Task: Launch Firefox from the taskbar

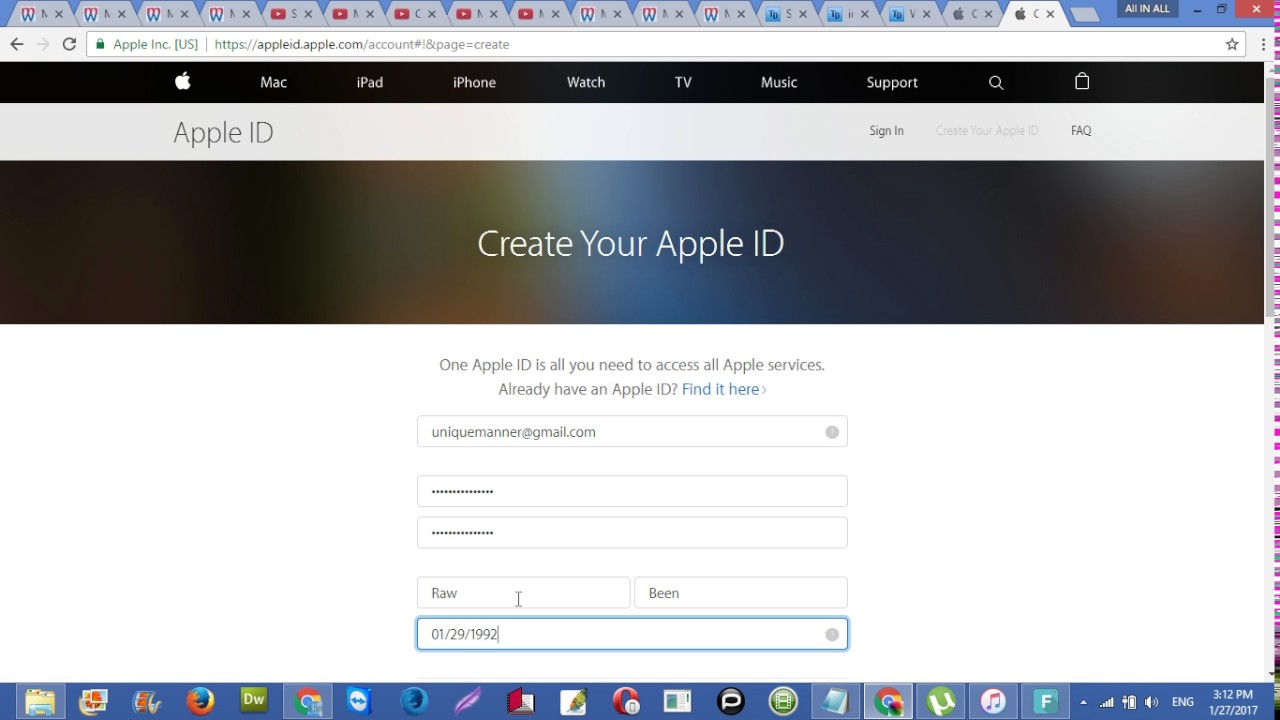Action: pyautogui.click(x=200, y=701)
